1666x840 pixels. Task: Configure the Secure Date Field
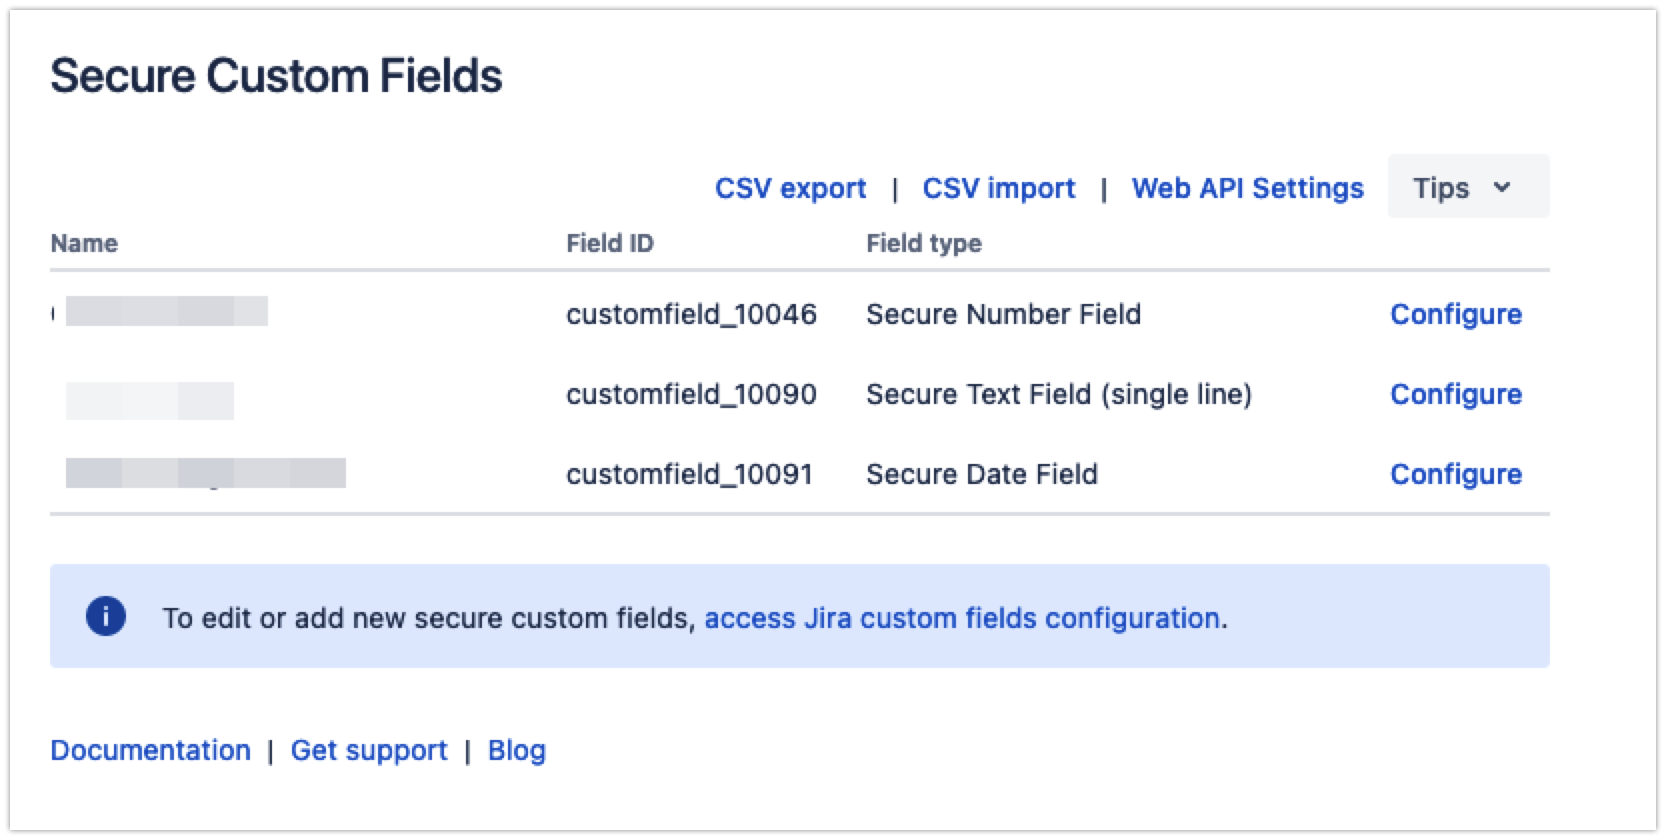[x=1455, y=474]
